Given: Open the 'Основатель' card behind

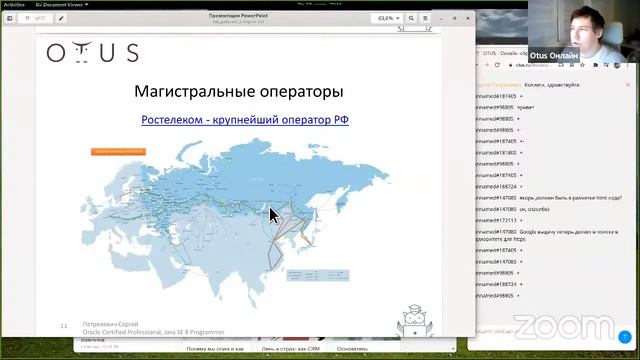Looking at the screenshot, I should click(352, 349).
